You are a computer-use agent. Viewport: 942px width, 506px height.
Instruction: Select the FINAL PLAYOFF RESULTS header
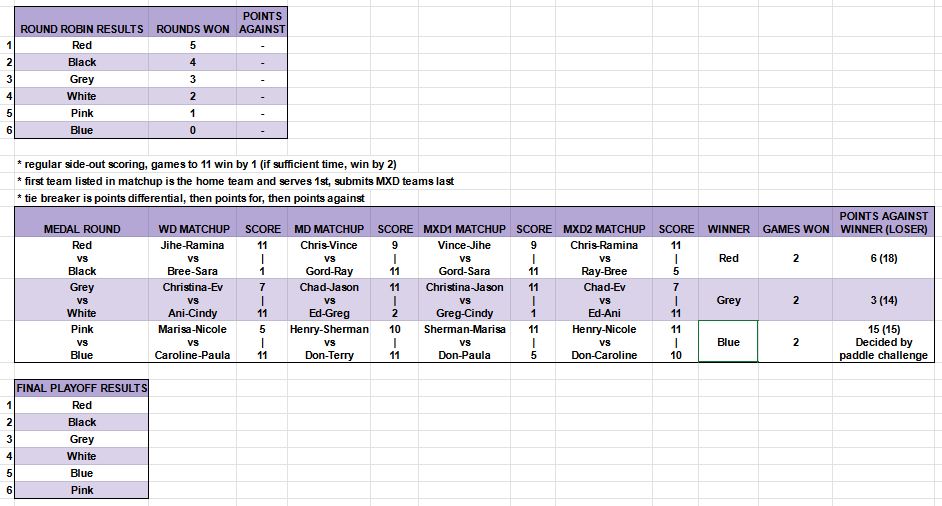[x=82, y=388]
